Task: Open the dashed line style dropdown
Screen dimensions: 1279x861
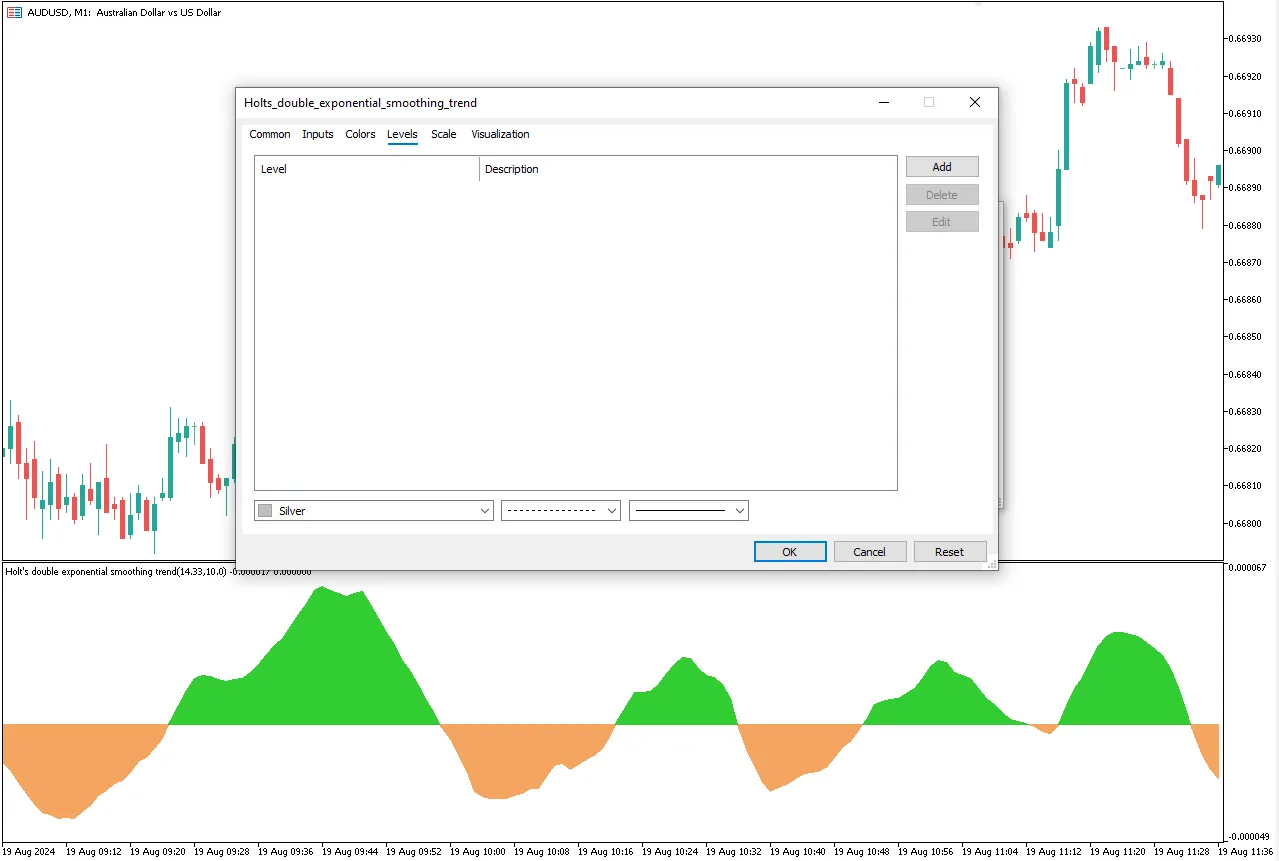Action: pyautogui.click(x=560, y=511)
